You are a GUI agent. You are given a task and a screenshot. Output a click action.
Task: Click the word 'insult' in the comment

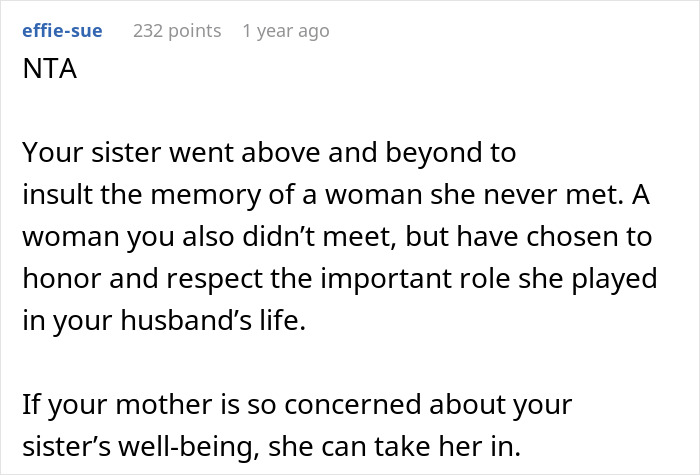(x=50, y=195)
